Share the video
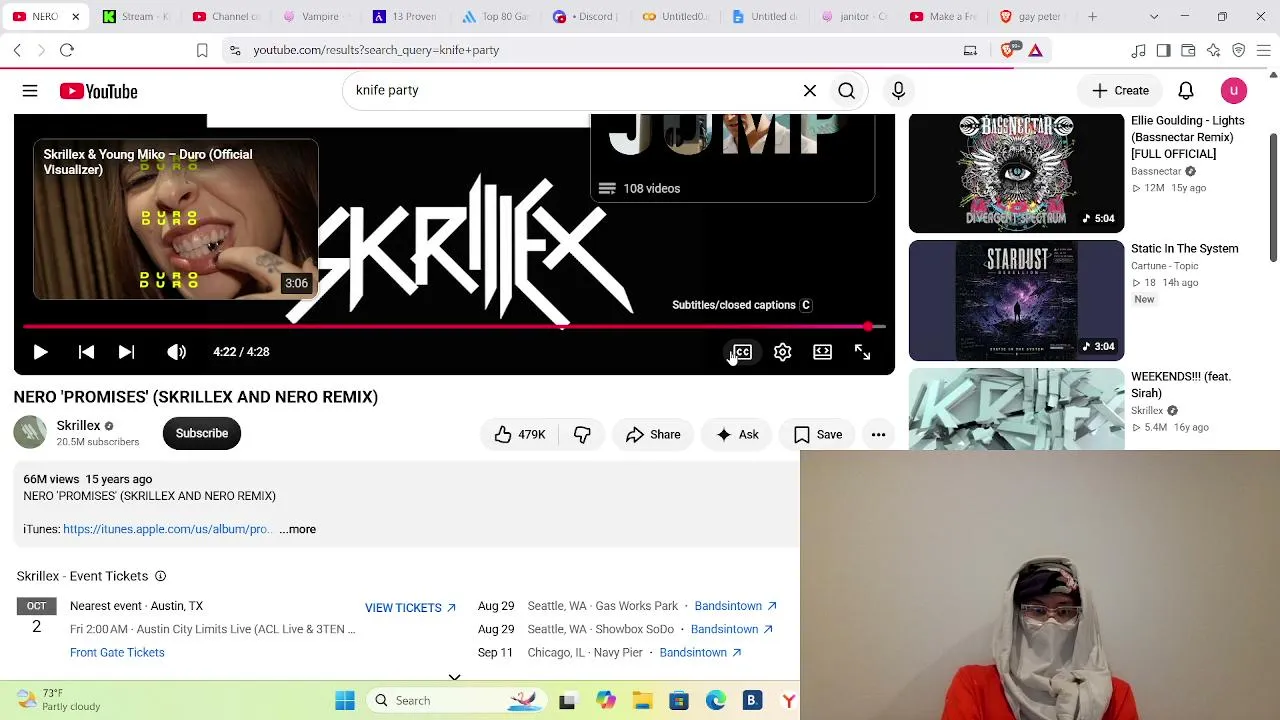 (653, 434)
